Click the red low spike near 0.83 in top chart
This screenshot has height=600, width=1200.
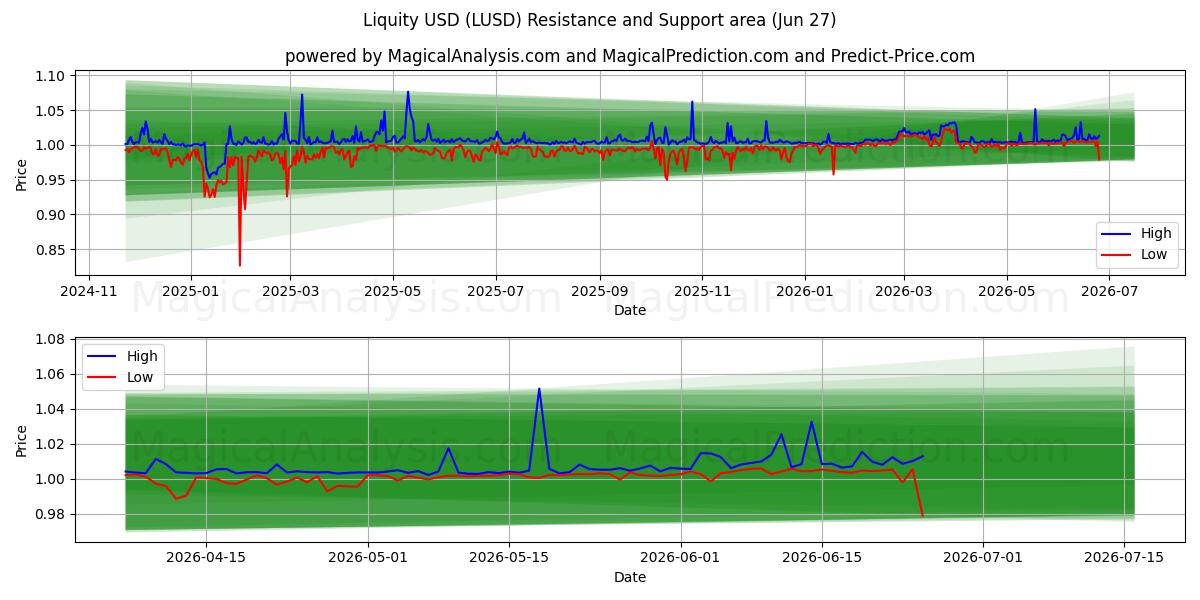tap(240, 262)
